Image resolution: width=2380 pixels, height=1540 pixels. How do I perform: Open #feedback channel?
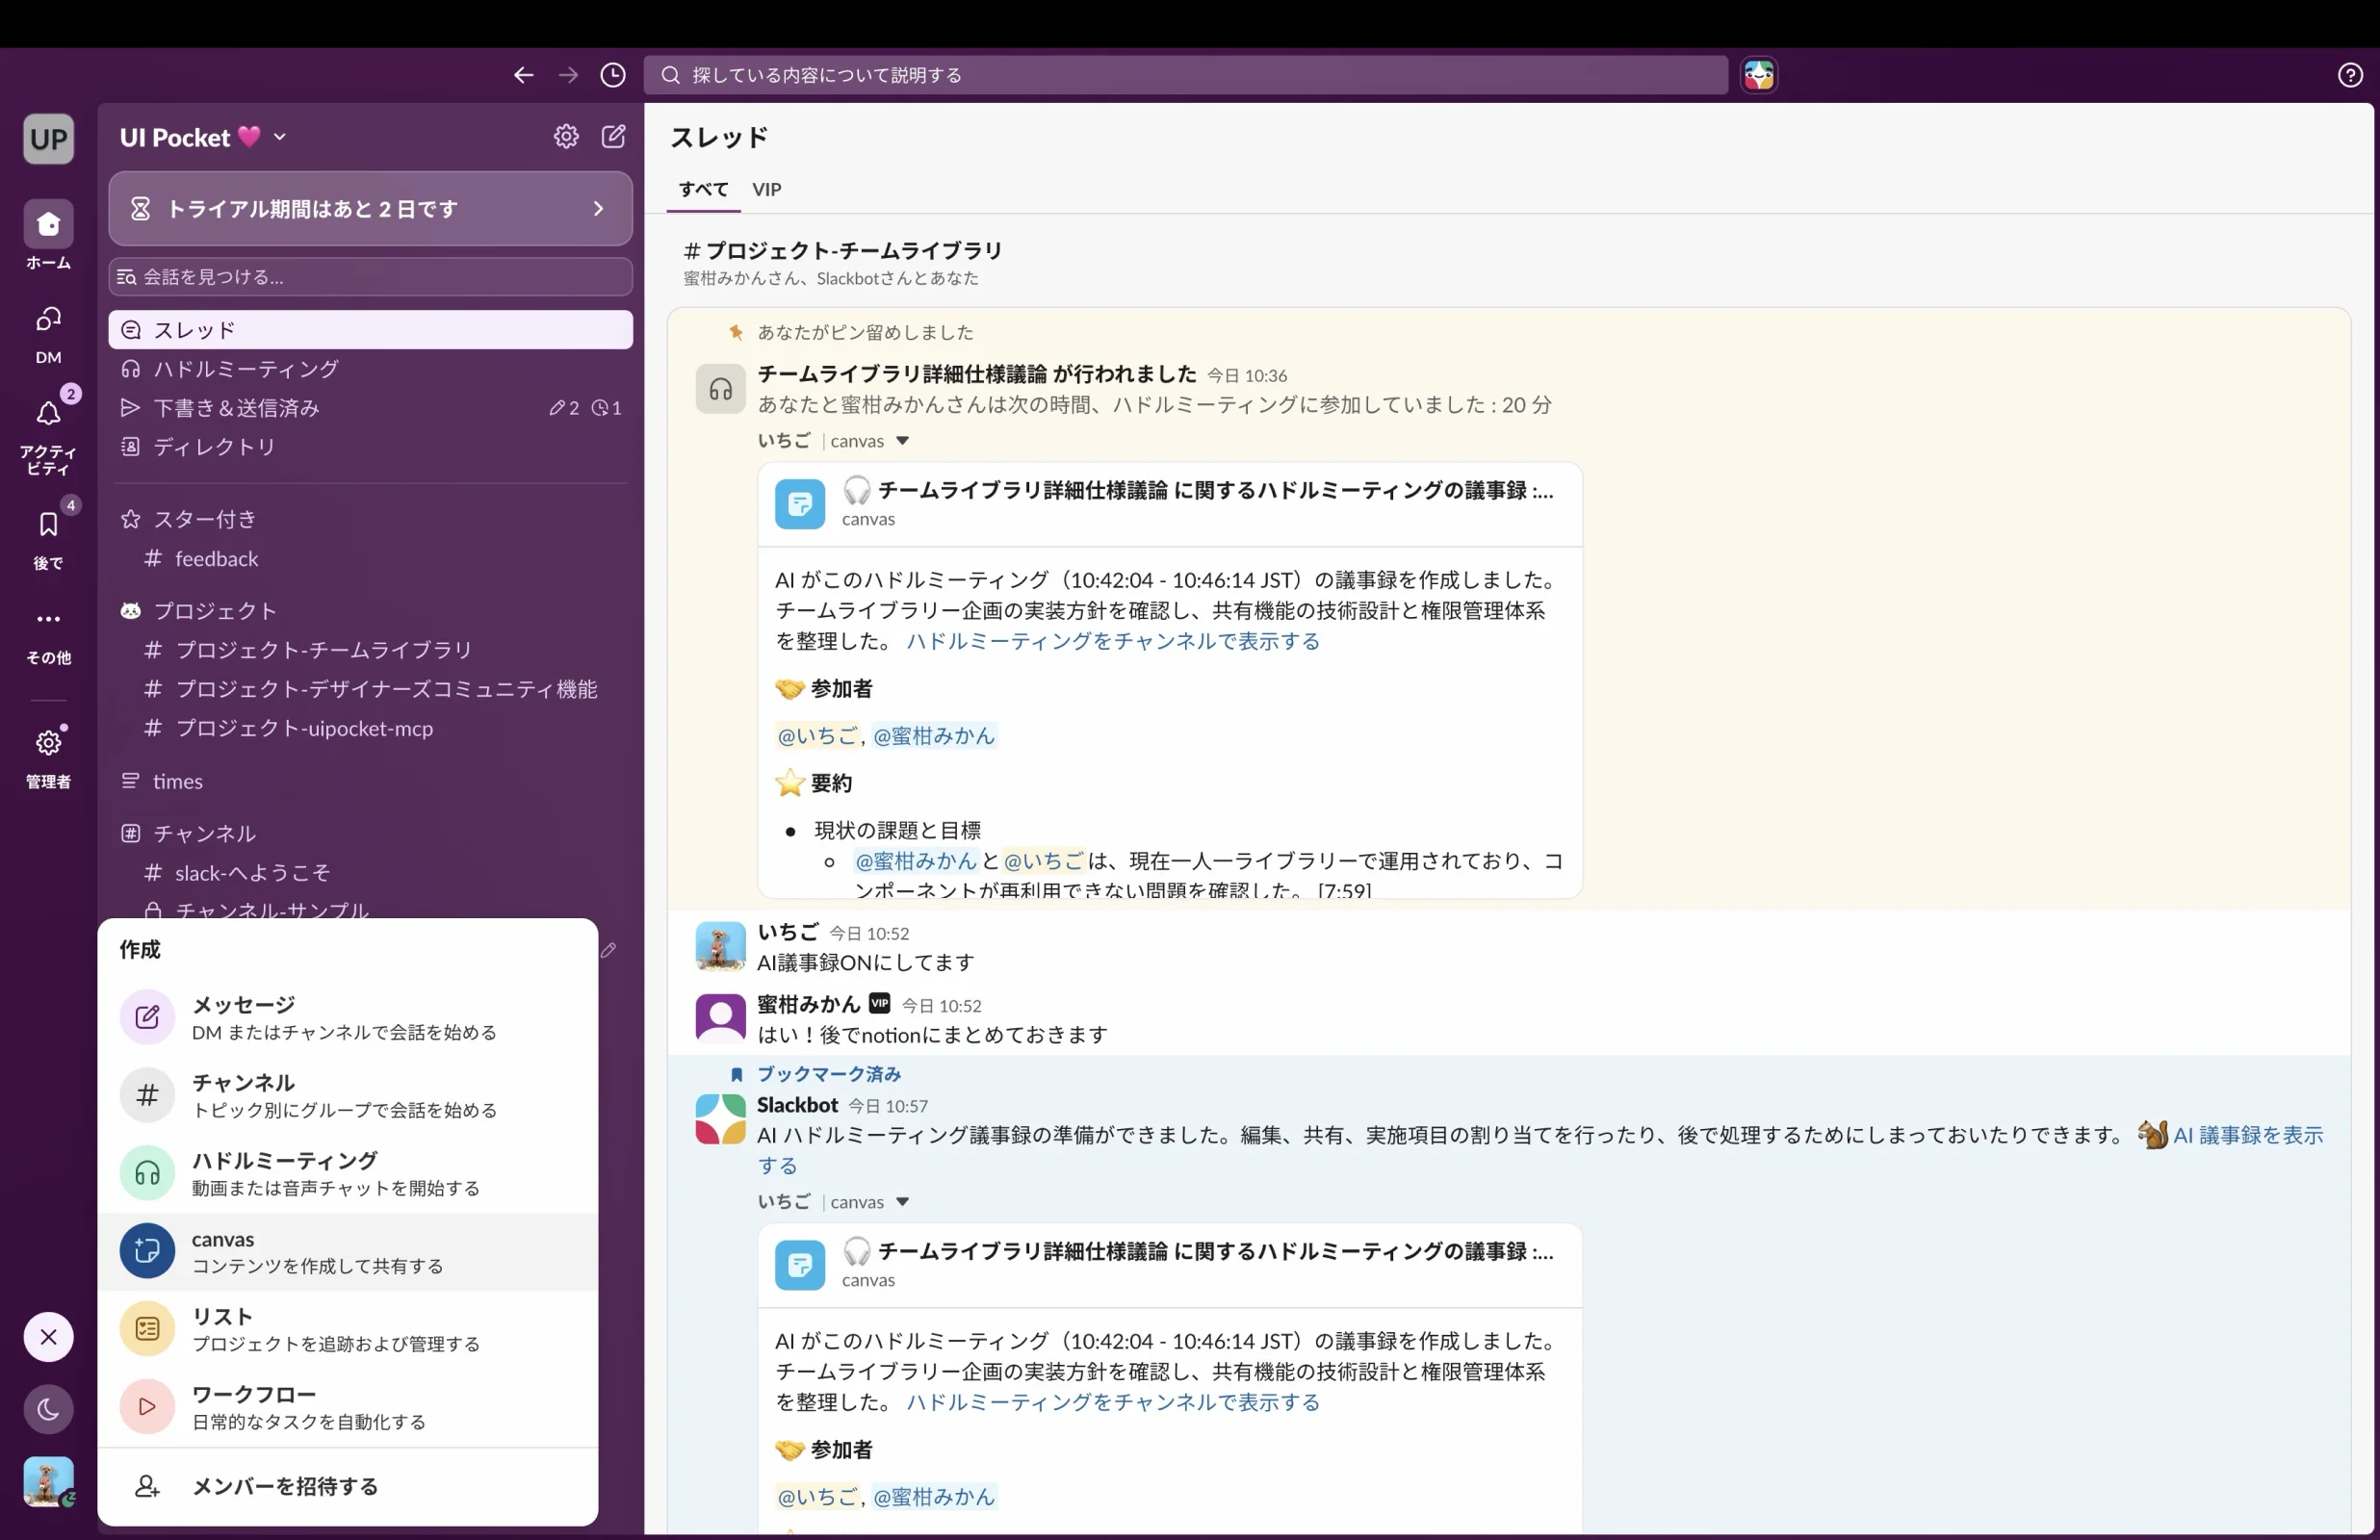[371, 559]
